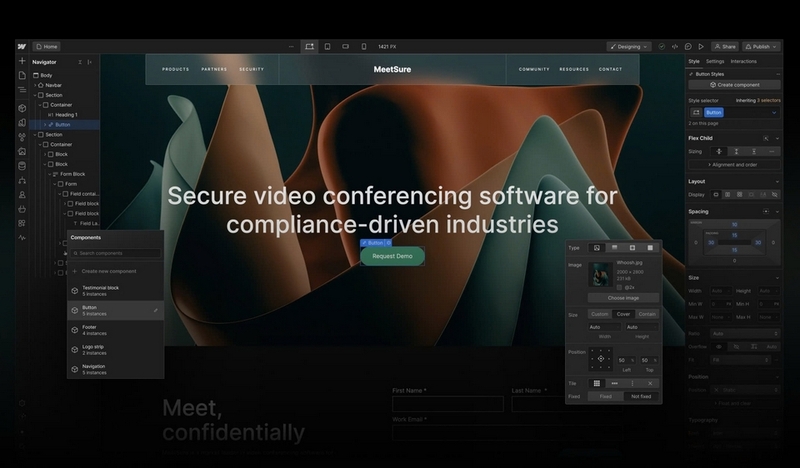Click the green status check icon

[661, 46]
